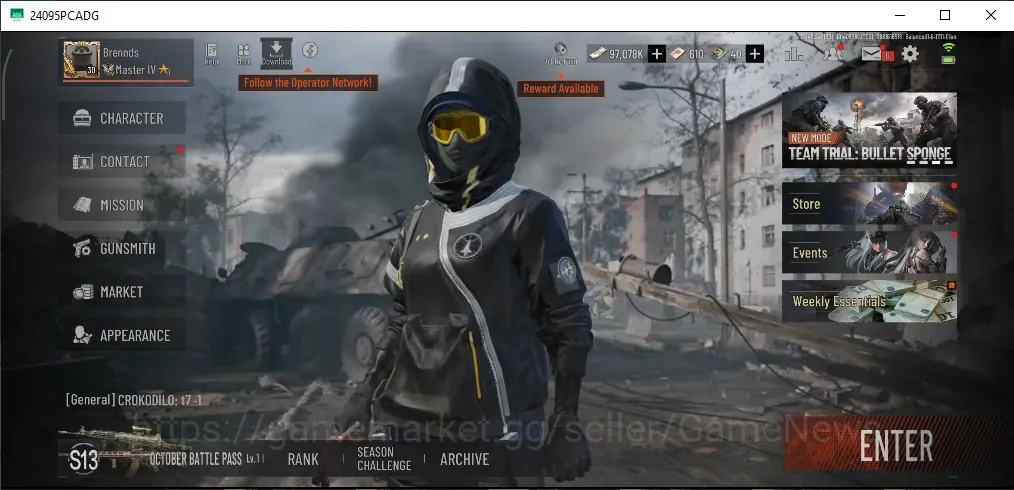Viewport: 1014px width, 490px height.
Task: Open the ARCHIVE tab
Action: tap(464, 460)
